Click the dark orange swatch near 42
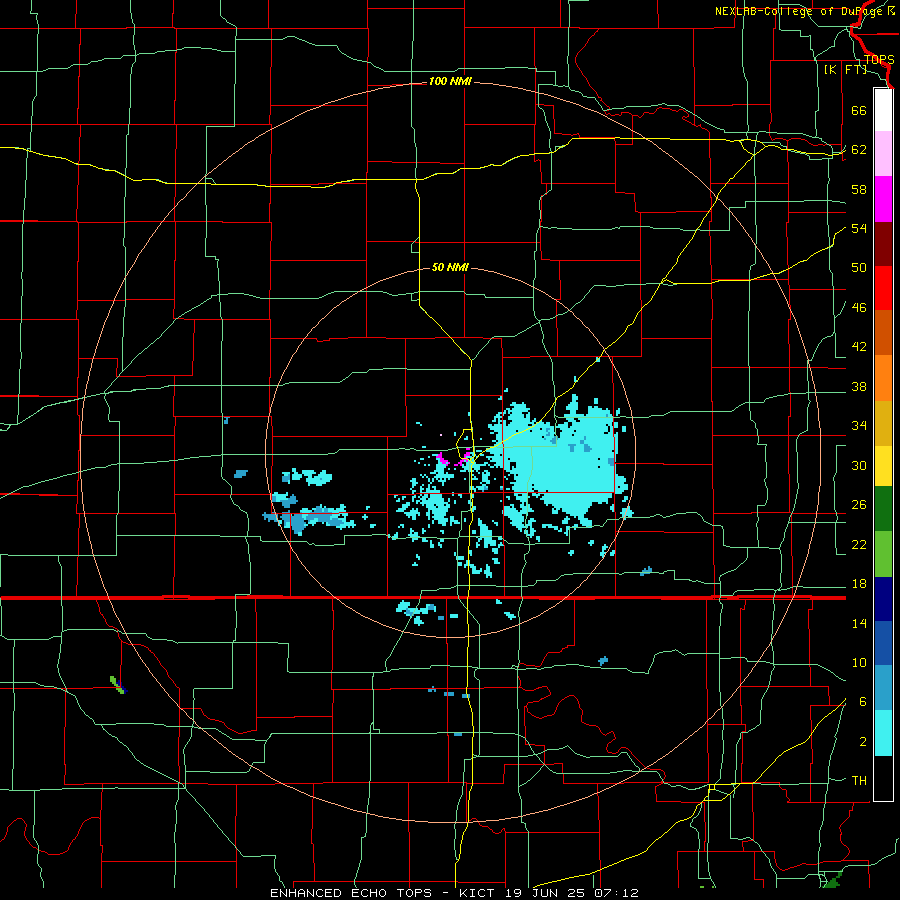 click(883, 333)
